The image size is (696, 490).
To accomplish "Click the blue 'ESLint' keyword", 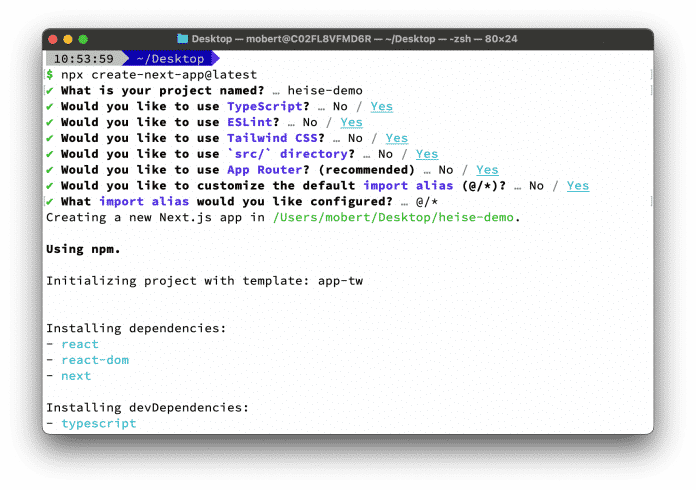I will point(250,122).
